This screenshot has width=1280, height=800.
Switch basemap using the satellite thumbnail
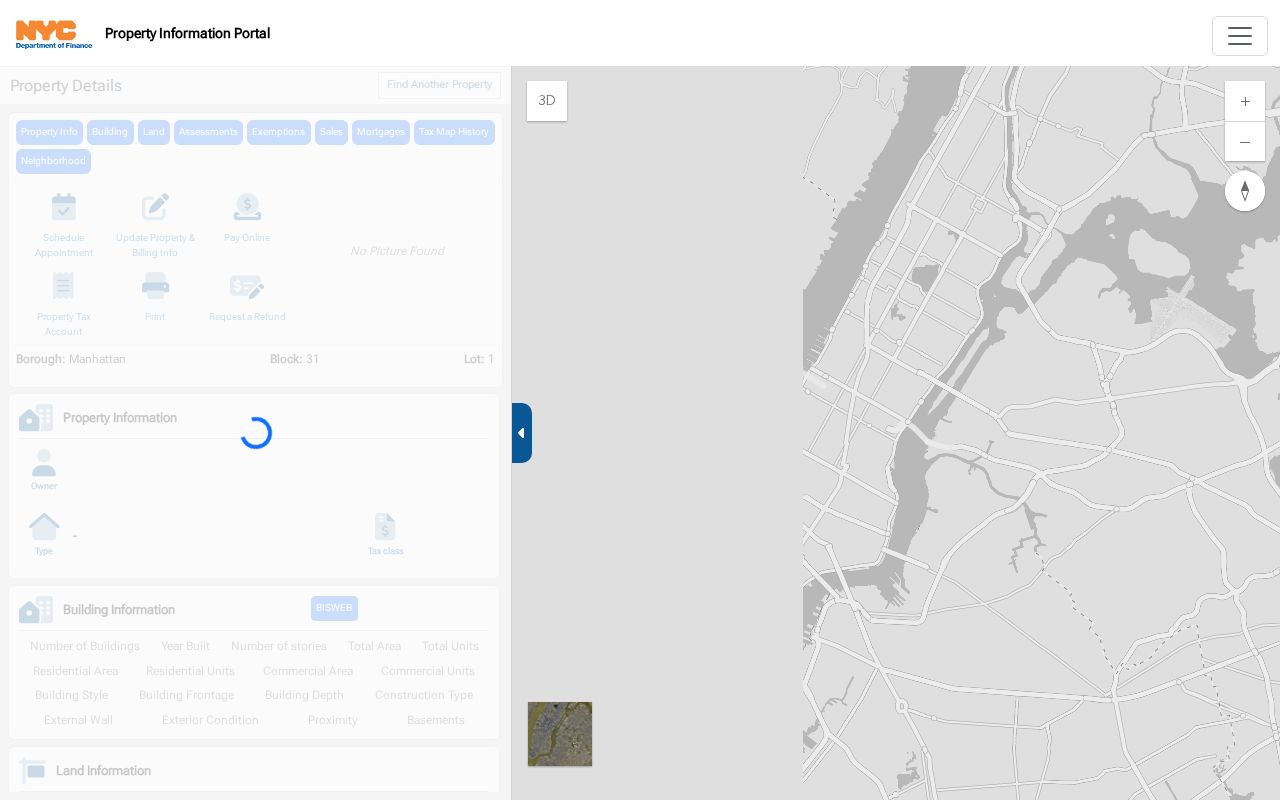pyautogui.click(x=560, y=734)
